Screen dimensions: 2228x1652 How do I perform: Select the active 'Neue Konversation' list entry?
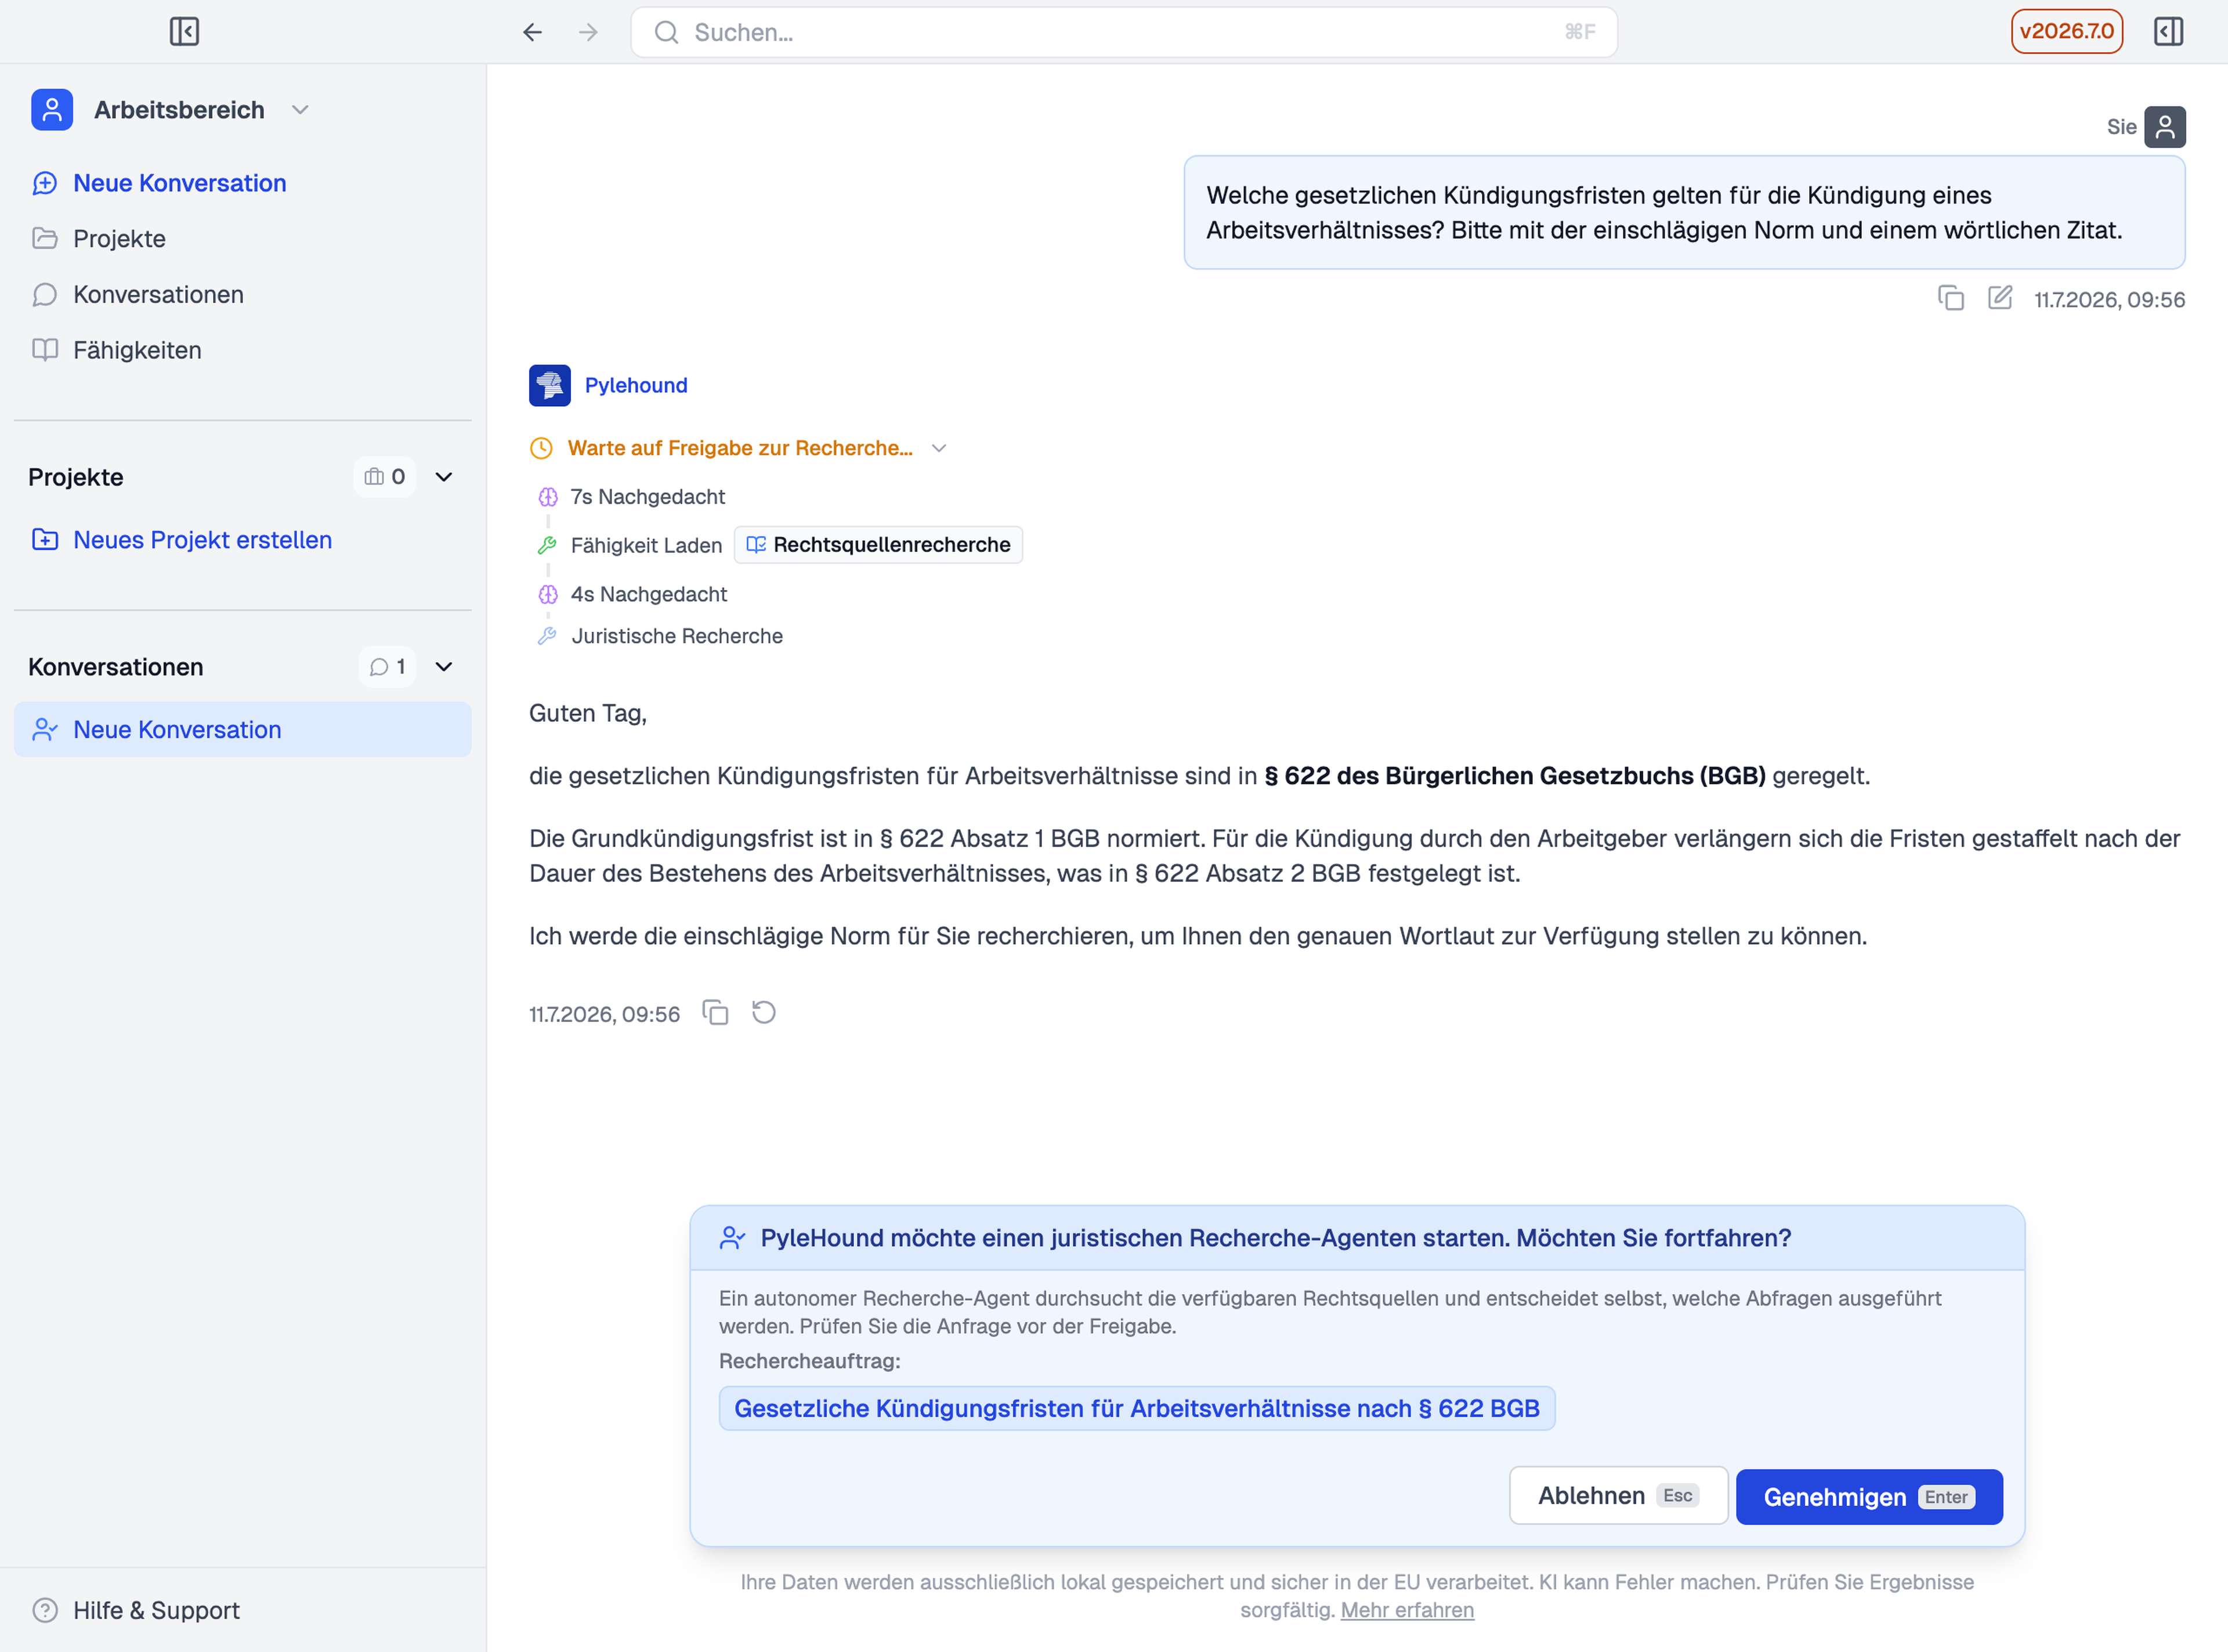pos(243,730)
